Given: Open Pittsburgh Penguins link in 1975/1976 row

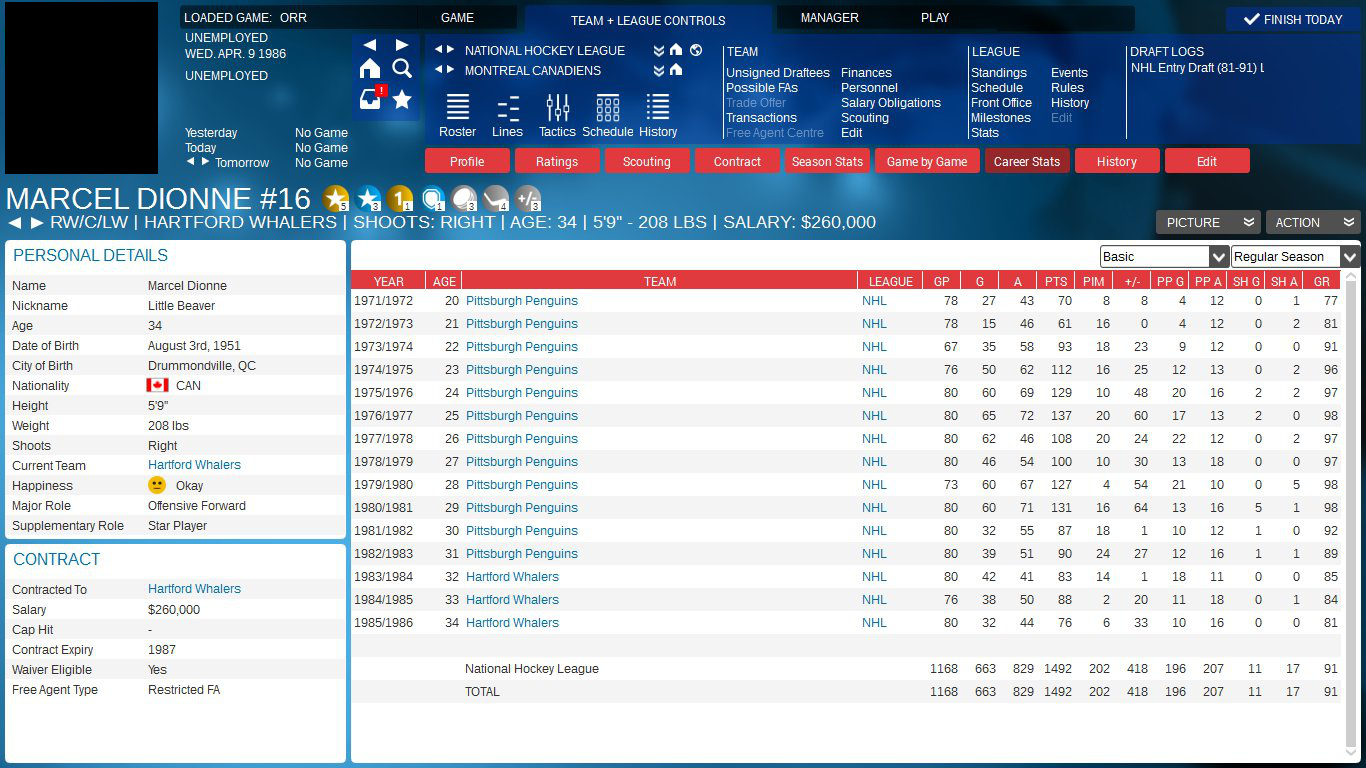Looking at the screenshot, I should [x=522, y=393].
